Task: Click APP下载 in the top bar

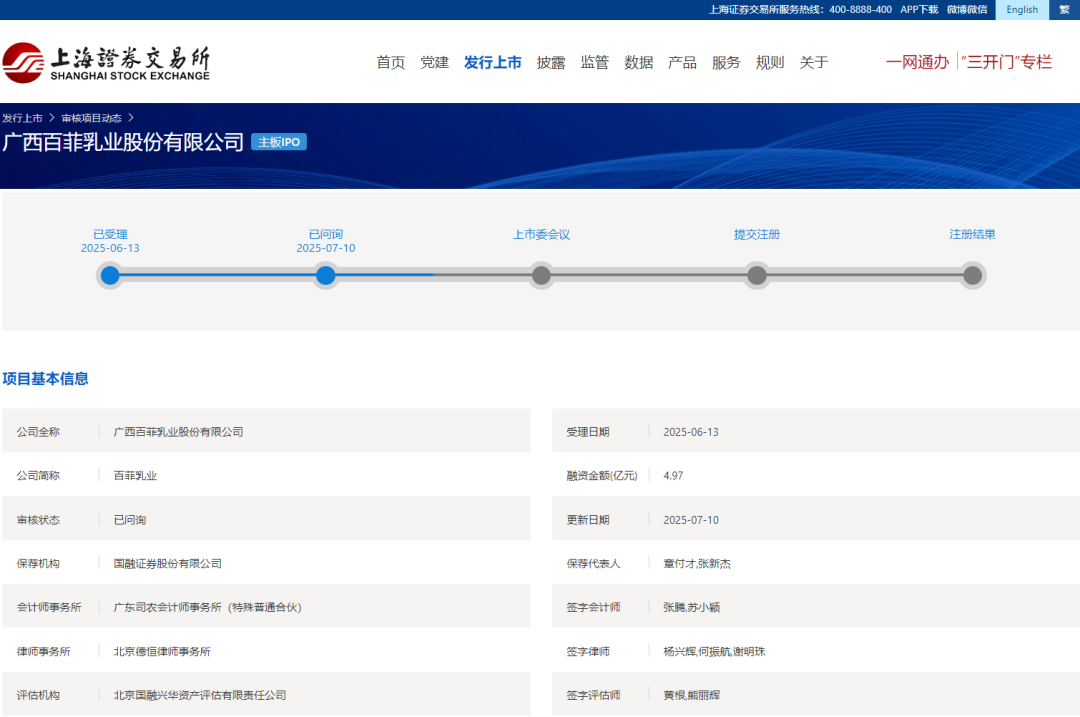Action: 920,10
